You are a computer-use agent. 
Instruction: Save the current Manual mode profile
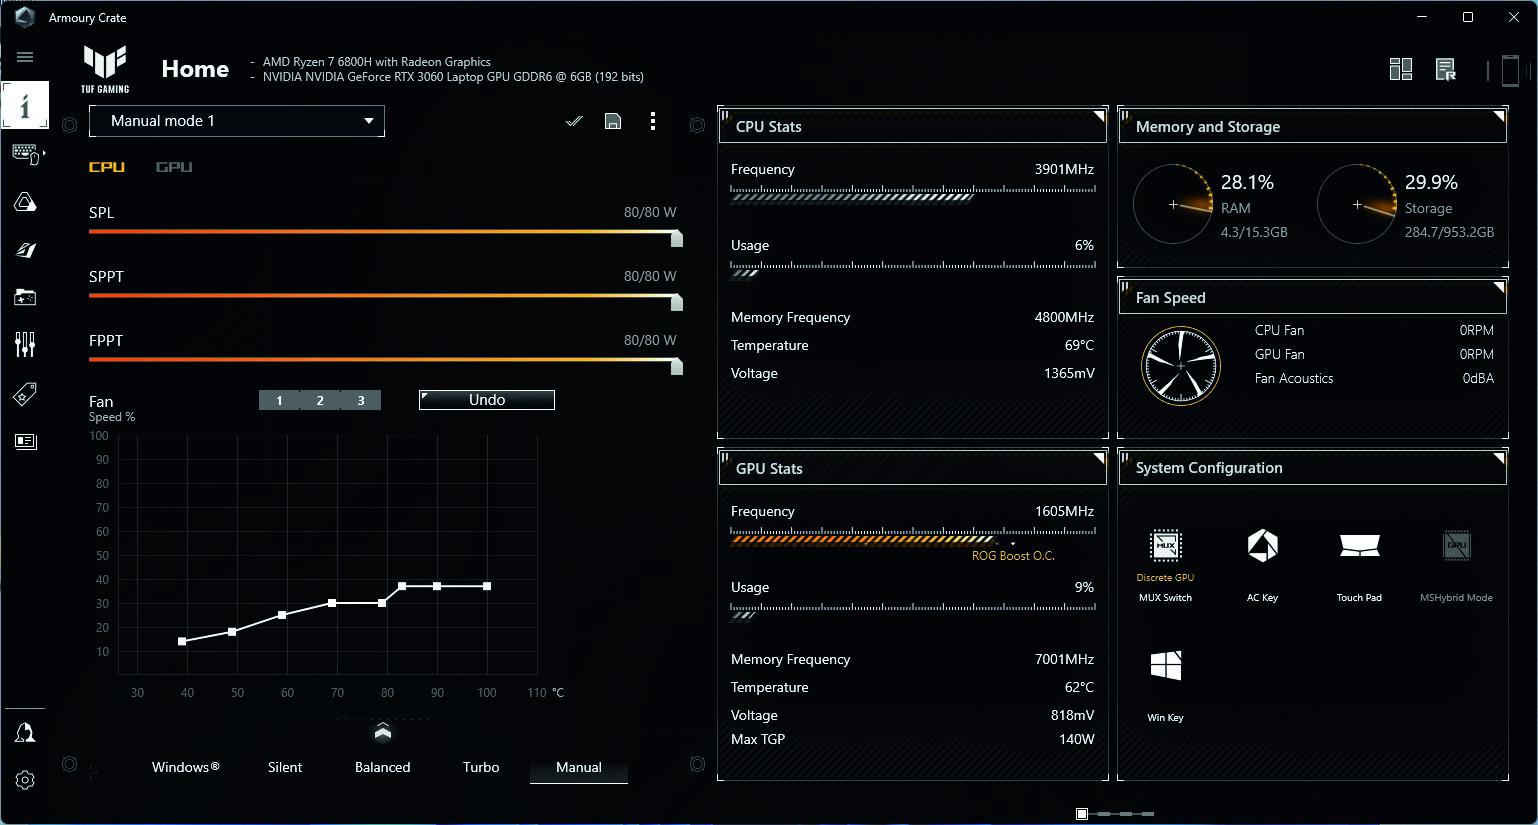pyautogui.click(x=613, y=120)
